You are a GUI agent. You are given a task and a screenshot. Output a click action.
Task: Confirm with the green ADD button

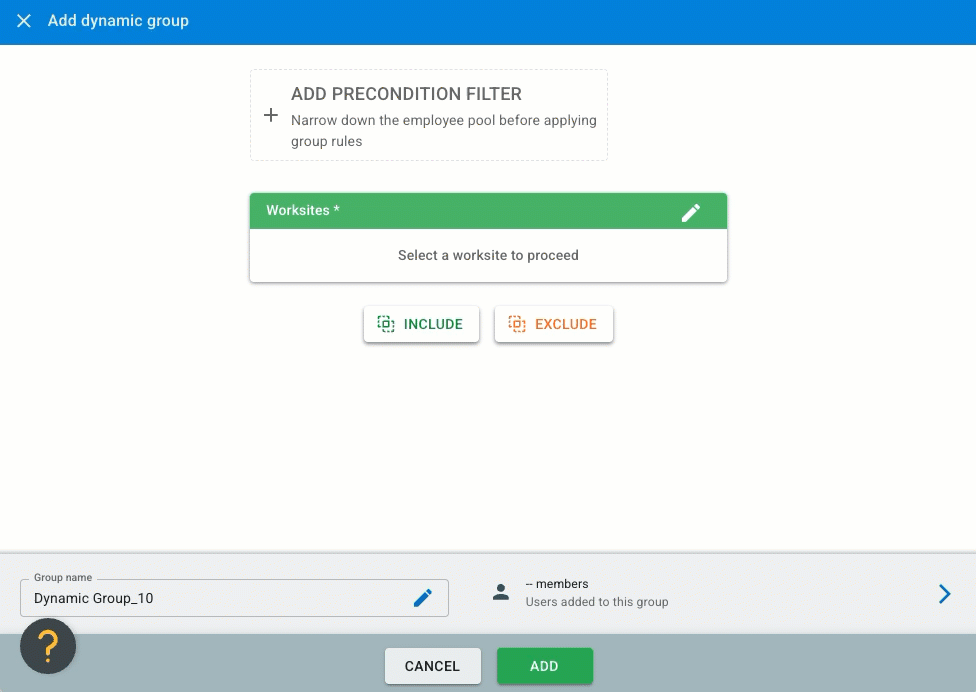545,666
